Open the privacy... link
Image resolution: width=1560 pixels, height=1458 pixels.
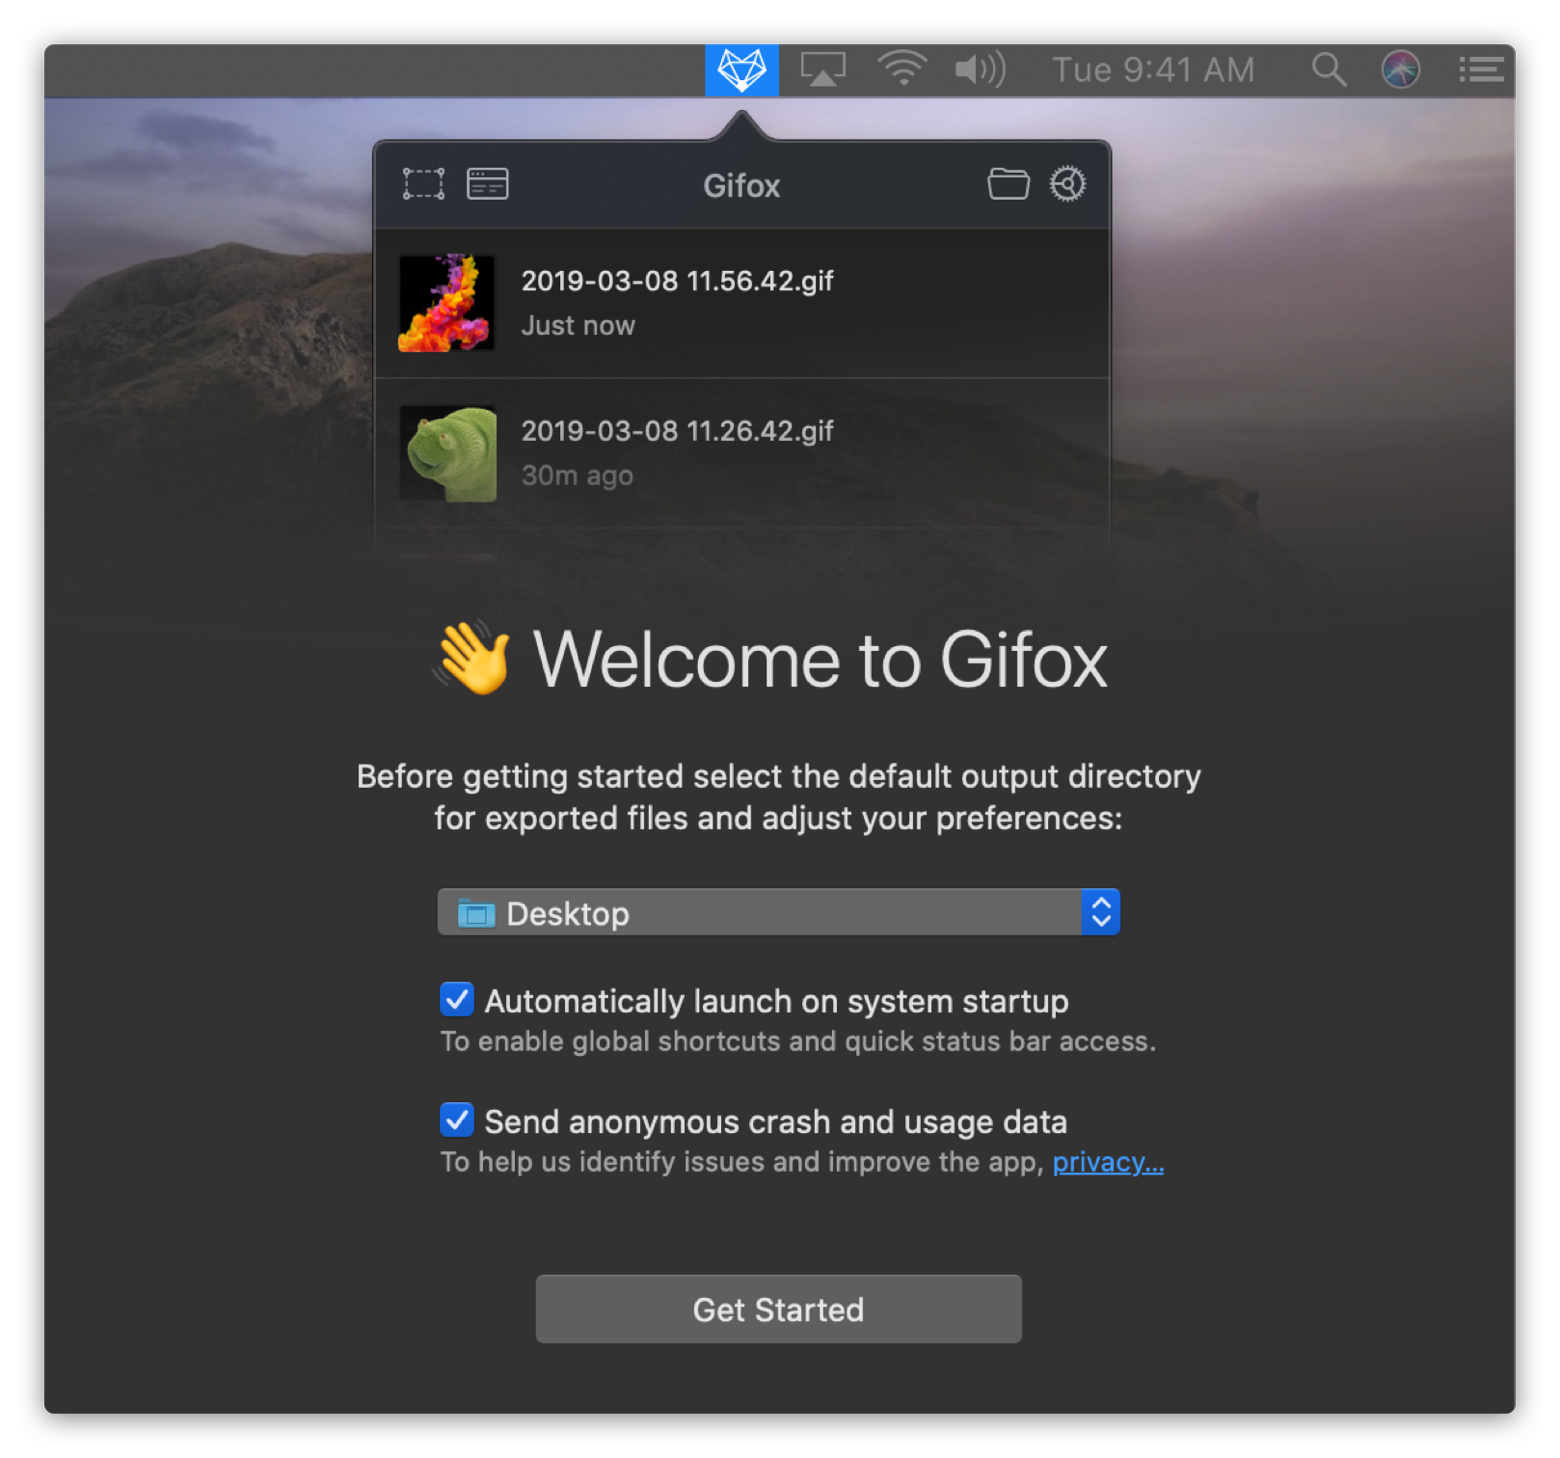[1108, 1162]
